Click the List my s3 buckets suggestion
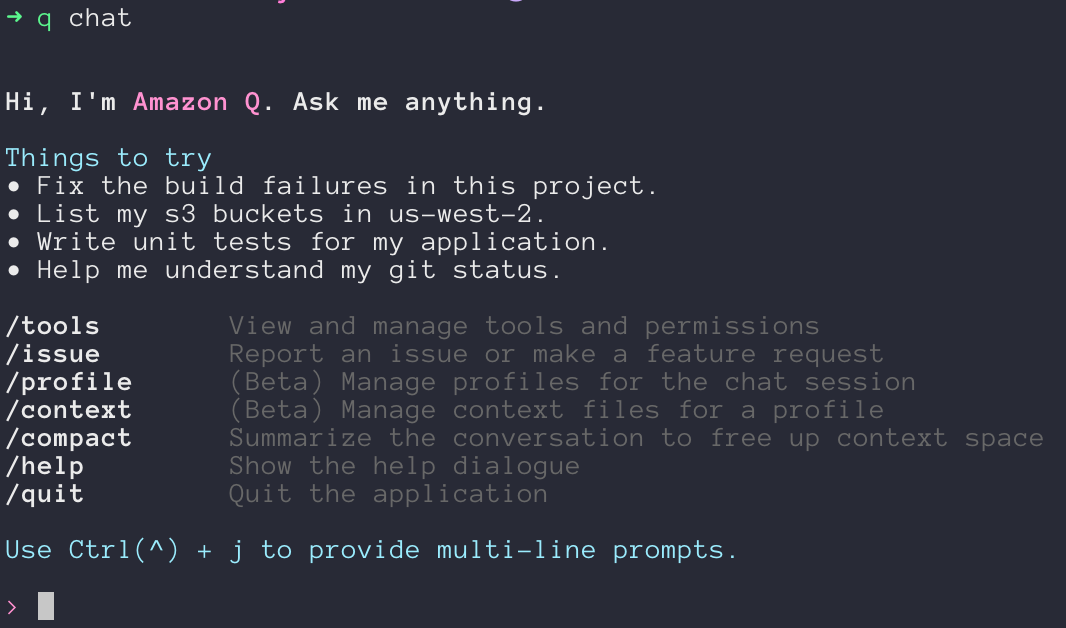Screen dimensions: 1066x628 [x=291, y=214]
